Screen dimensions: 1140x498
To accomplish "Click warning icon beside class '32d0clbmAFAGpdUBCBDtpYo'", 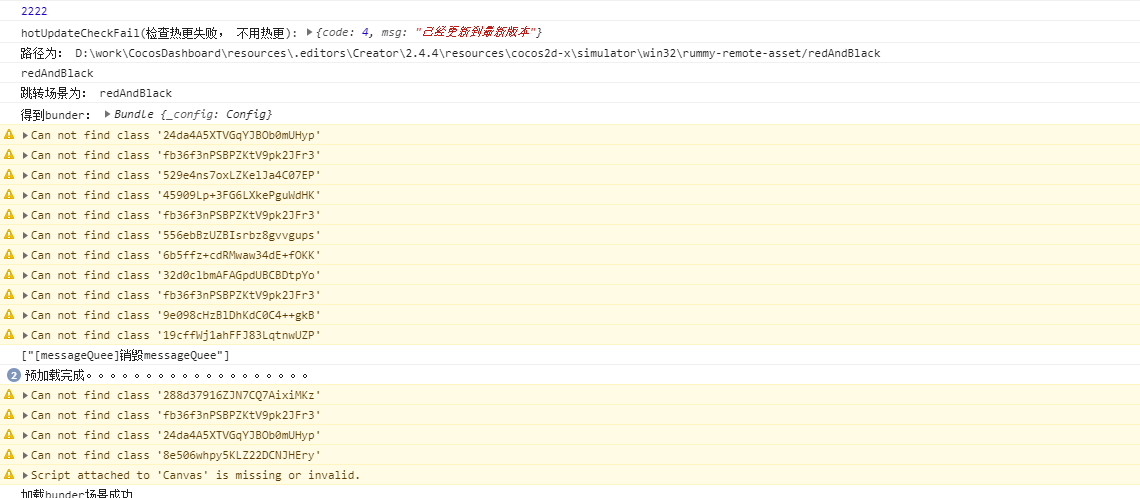I will pos(9,275).
